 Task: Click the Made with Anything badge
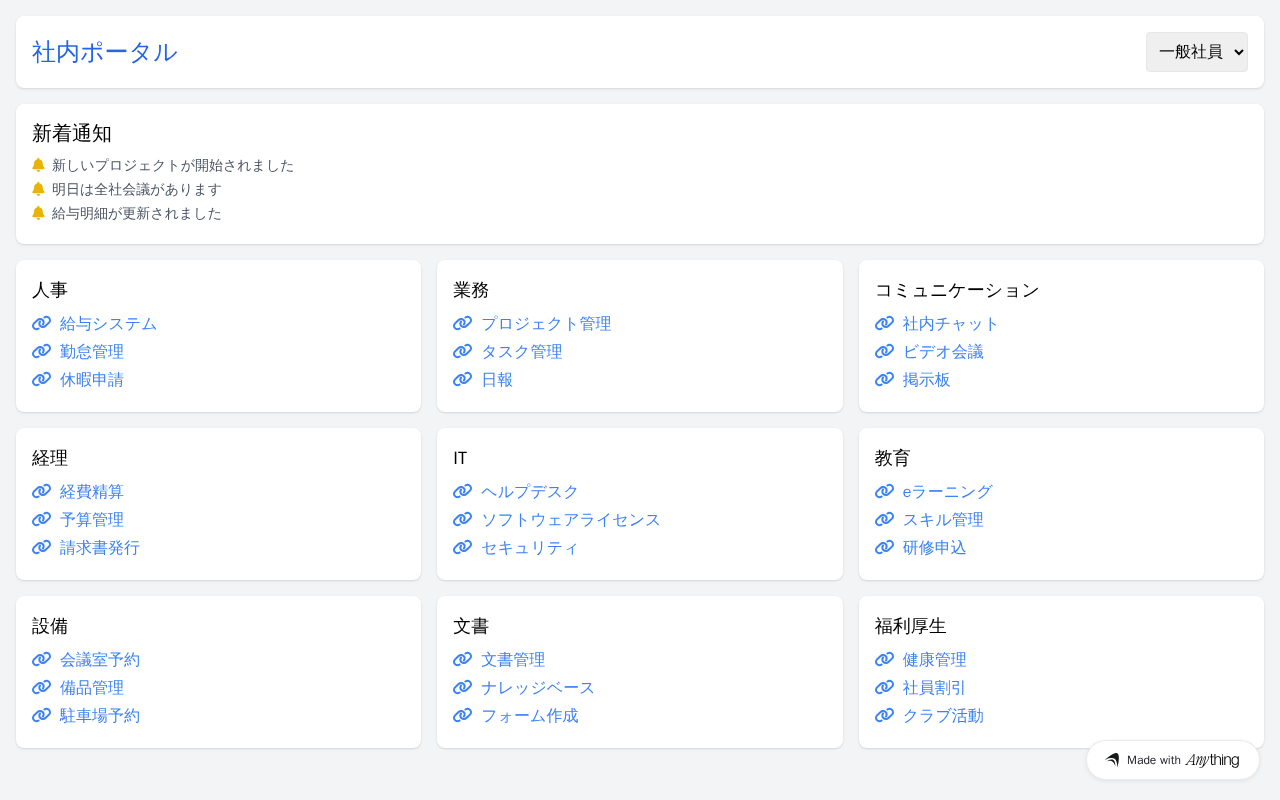[x=1172, y=760]
